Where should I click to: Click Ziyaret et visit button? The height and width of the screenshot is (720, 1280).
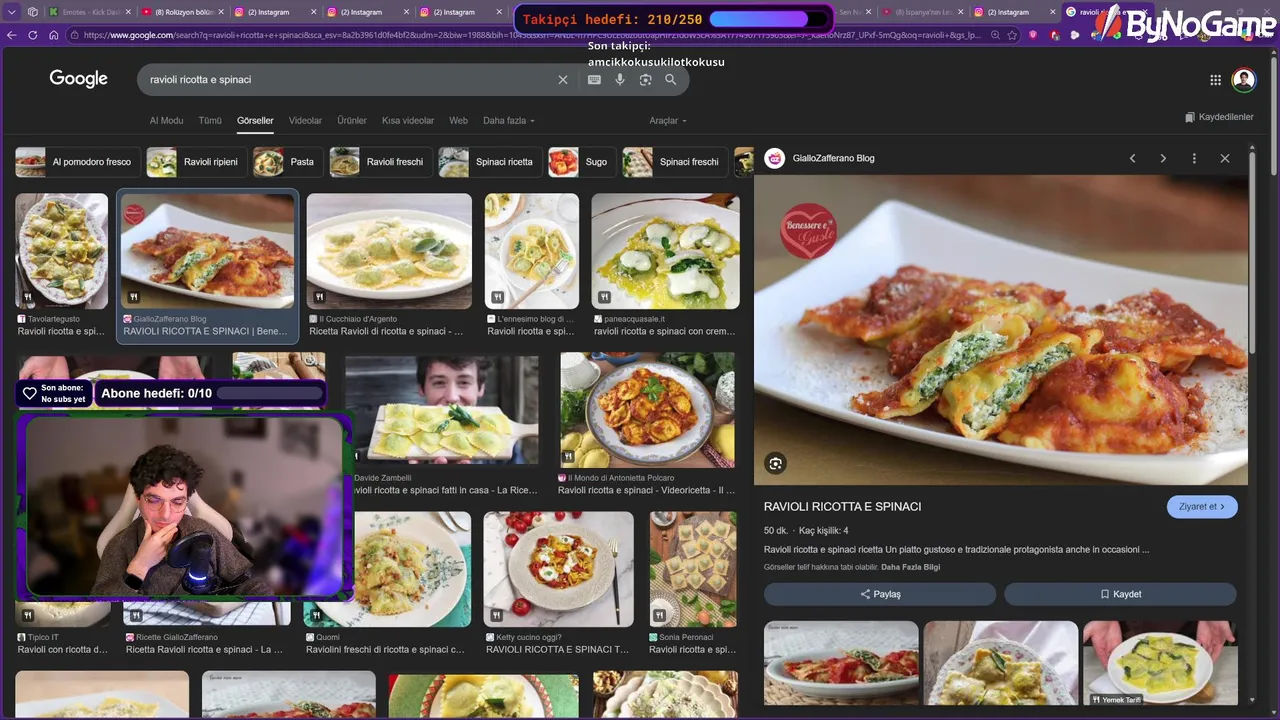tap(1202, 506)
